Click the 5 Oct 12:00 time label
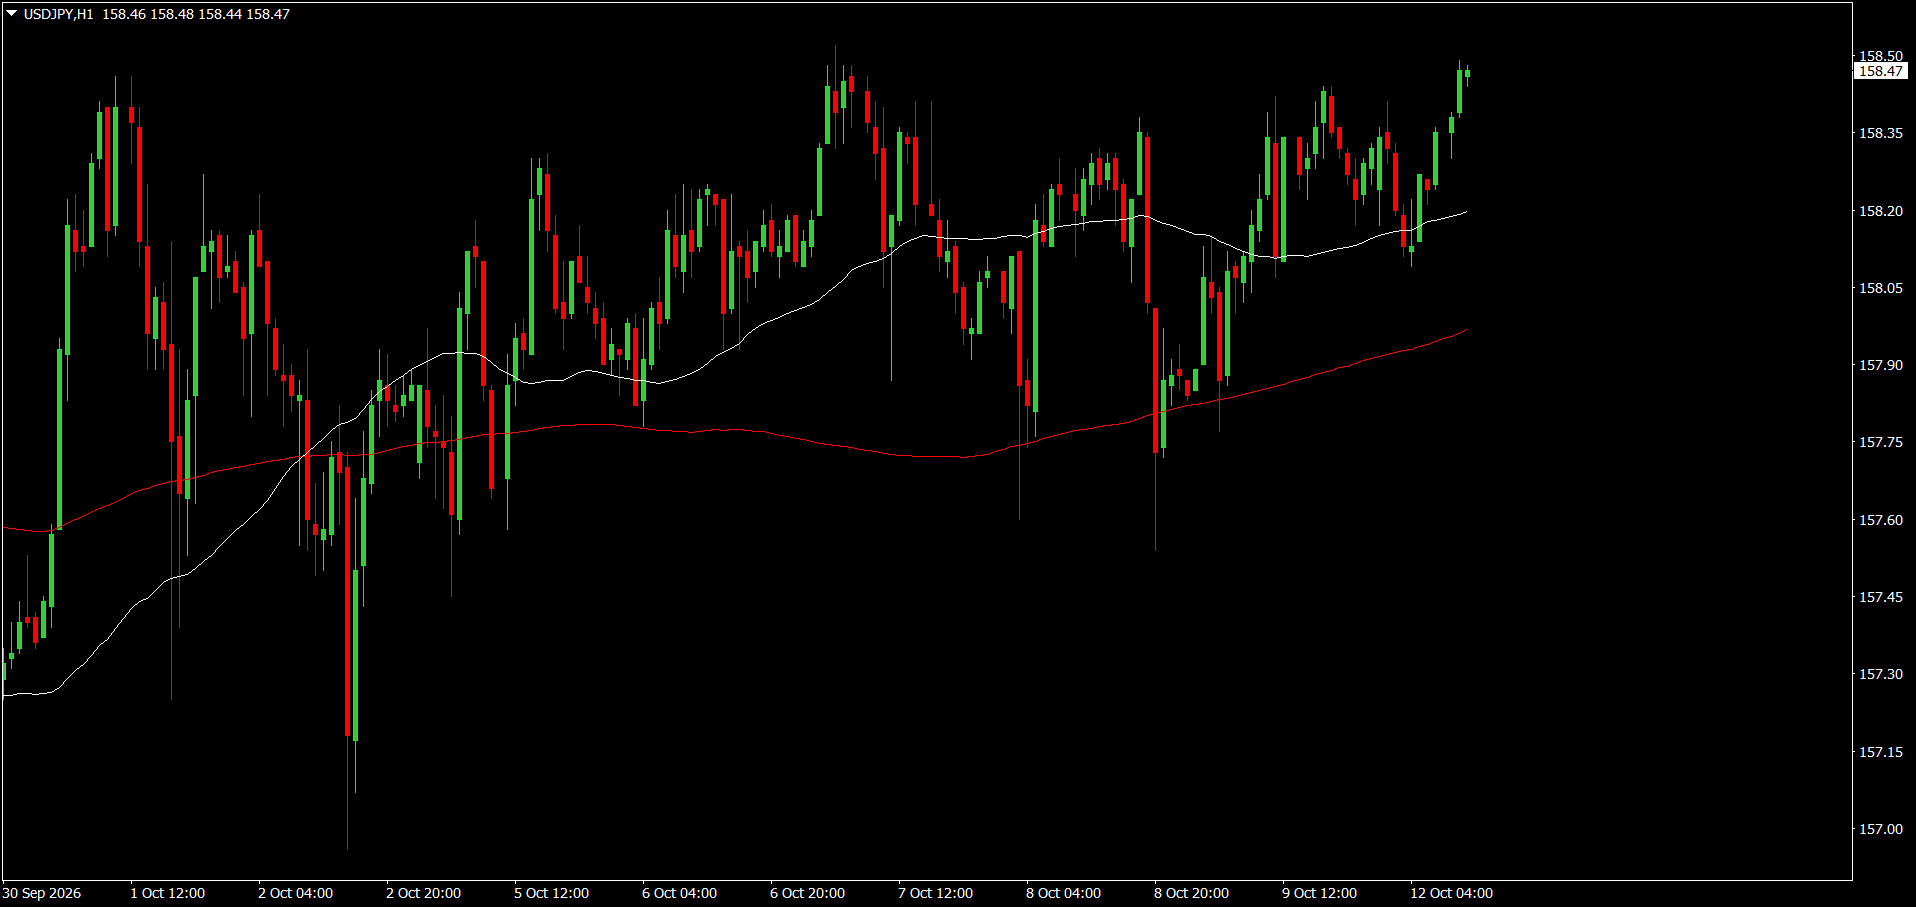Viewport: 1916px width, 907px height. tap(552, 893)
